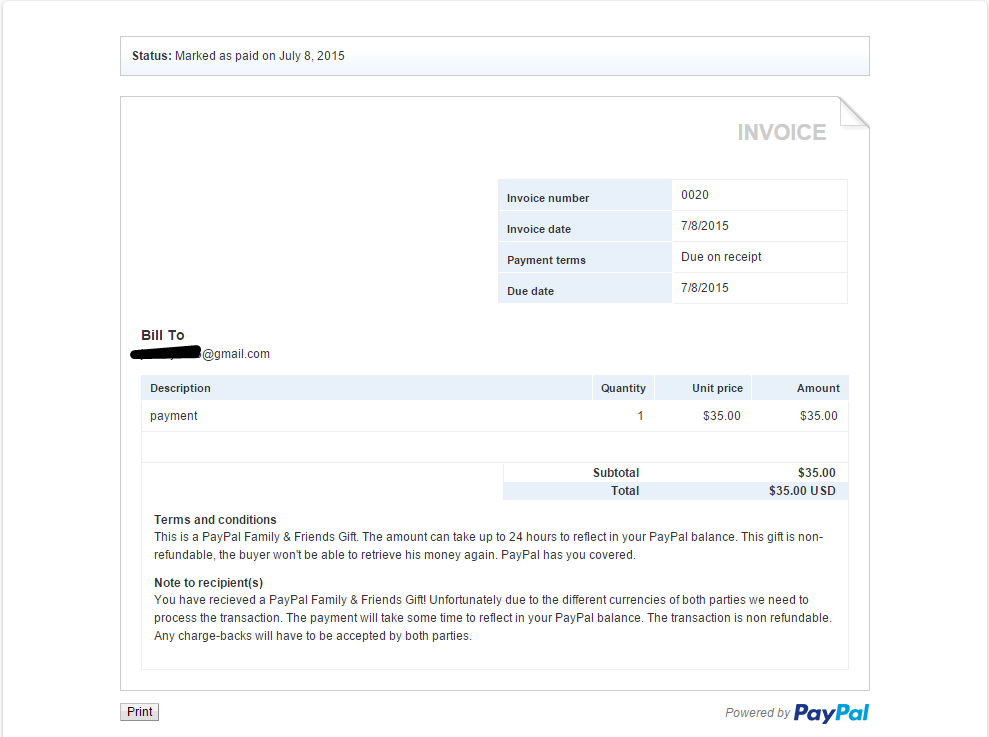Click the 'Invoice number' label
Screen dimensions: 989x737
point(547,198)
